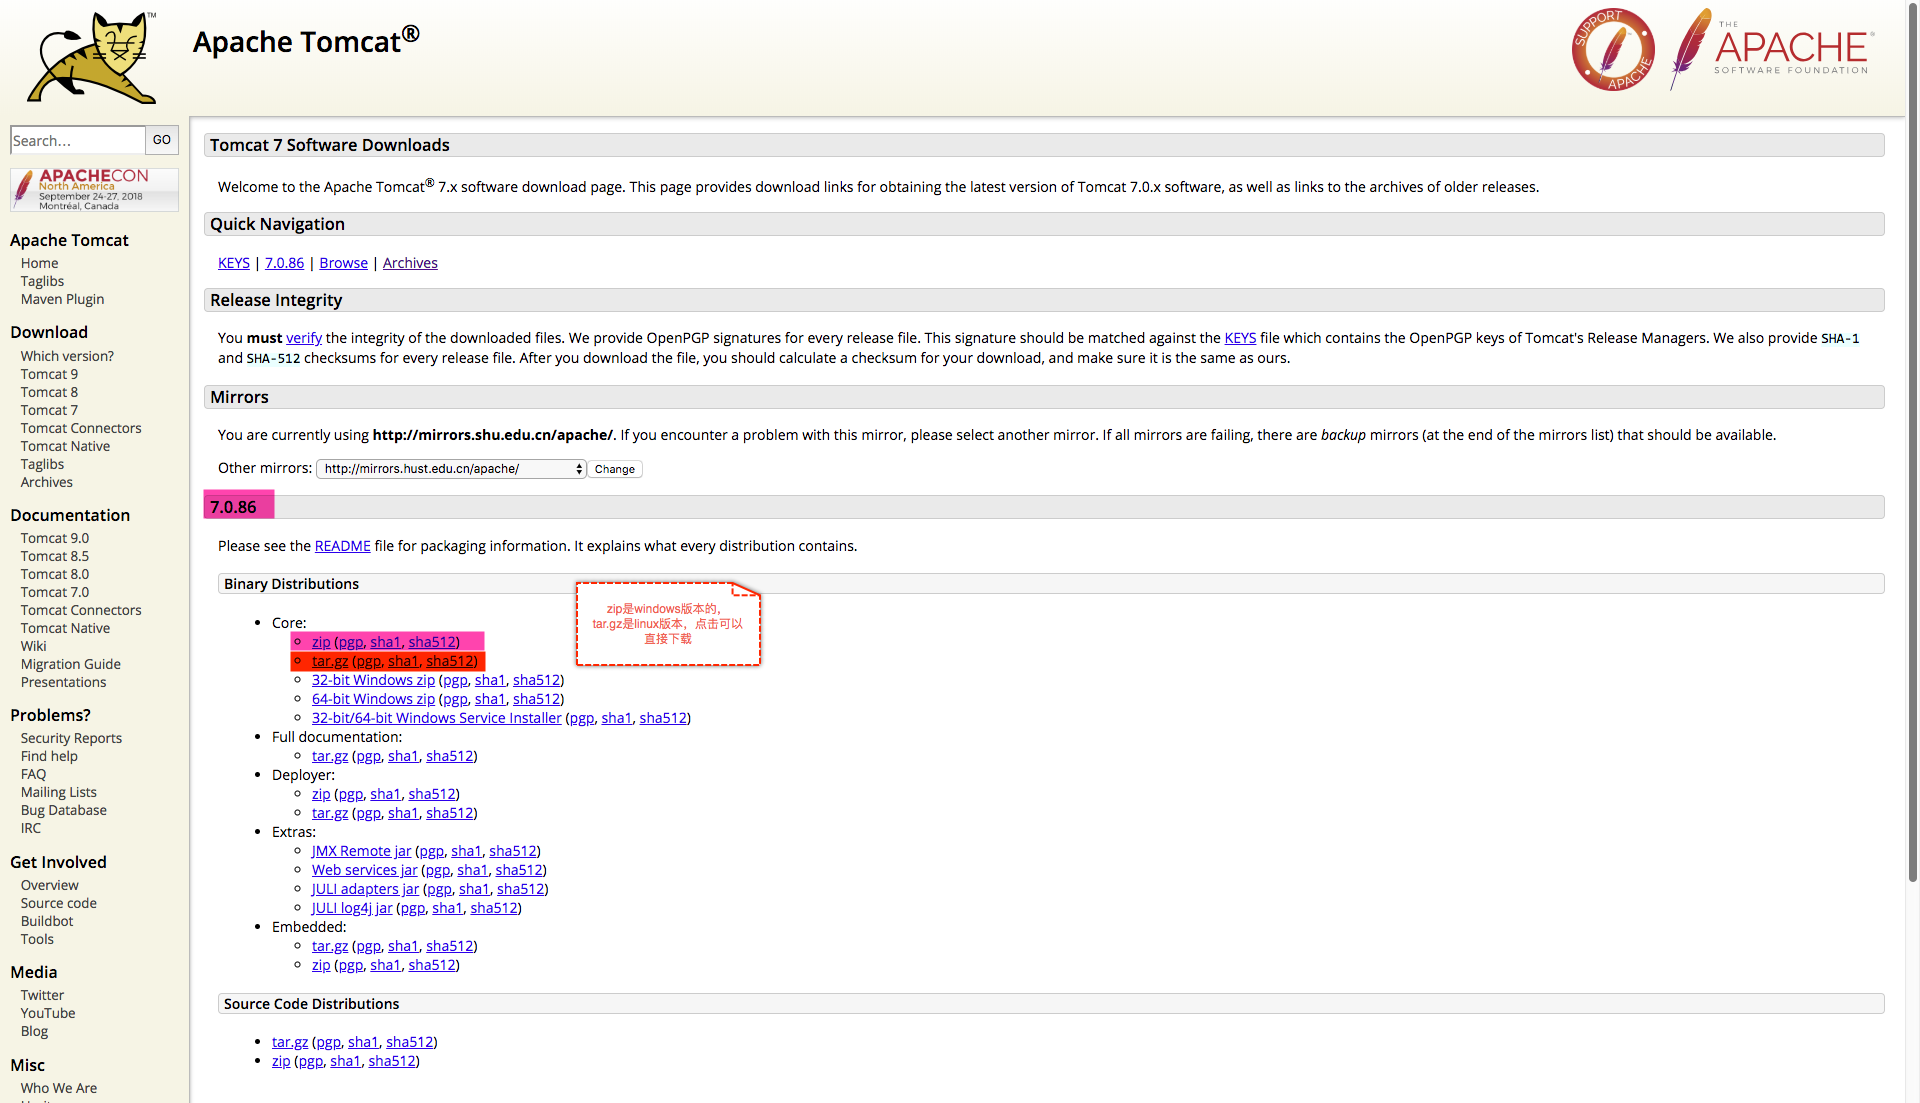Image resolution: width=1920 pixels, height=1103 pixels.
Task: Open Migration Guide in Documentation sidebar
Action: (70, 664)
